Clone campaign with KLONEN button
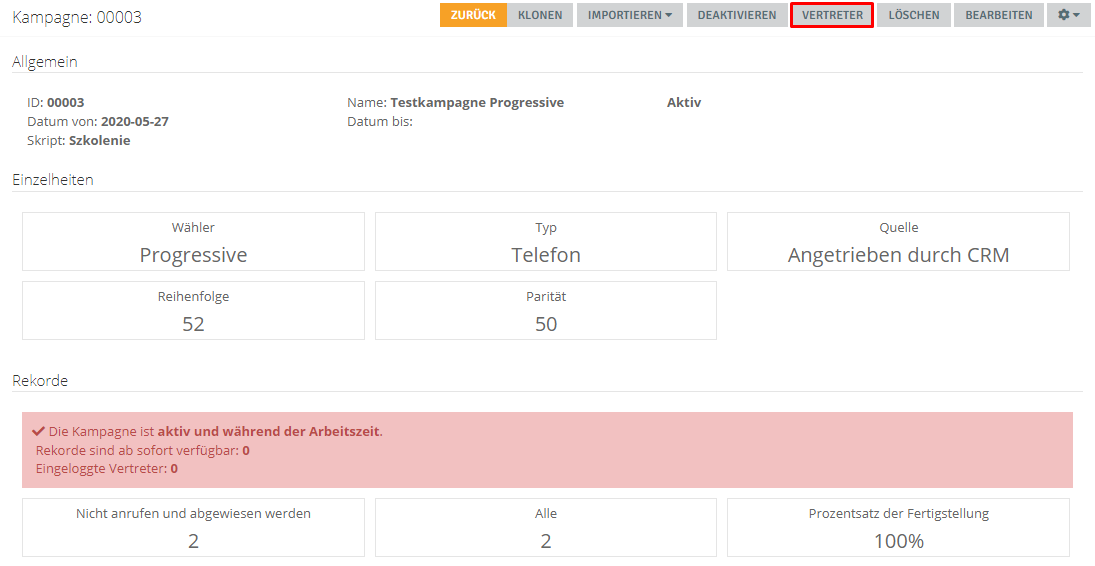Viewport: 1095px width, 566px height. pyautogui.click(x=540, y=15)
